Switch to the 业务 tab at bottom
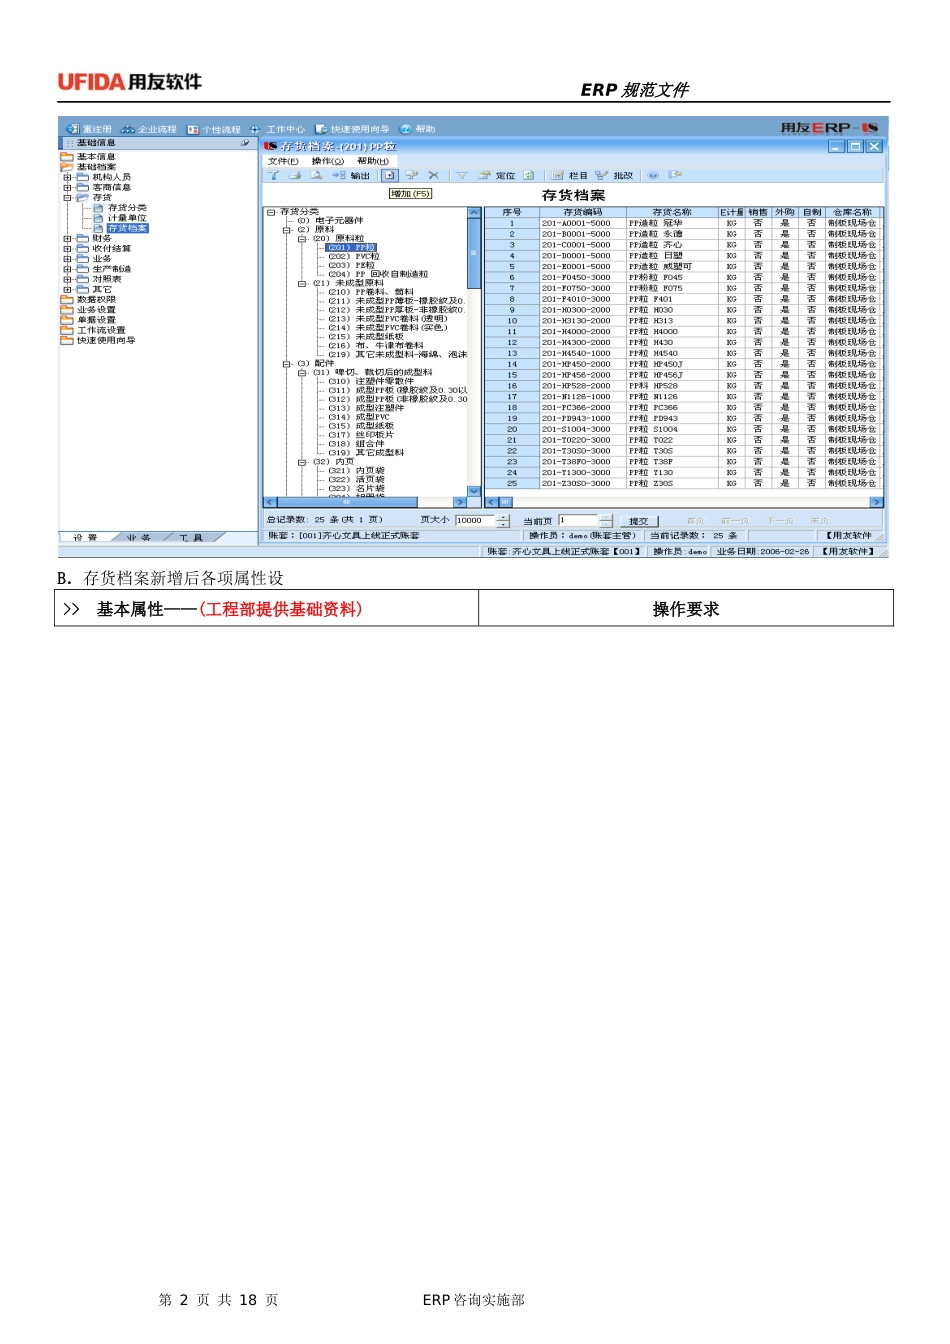 [138, 538]
